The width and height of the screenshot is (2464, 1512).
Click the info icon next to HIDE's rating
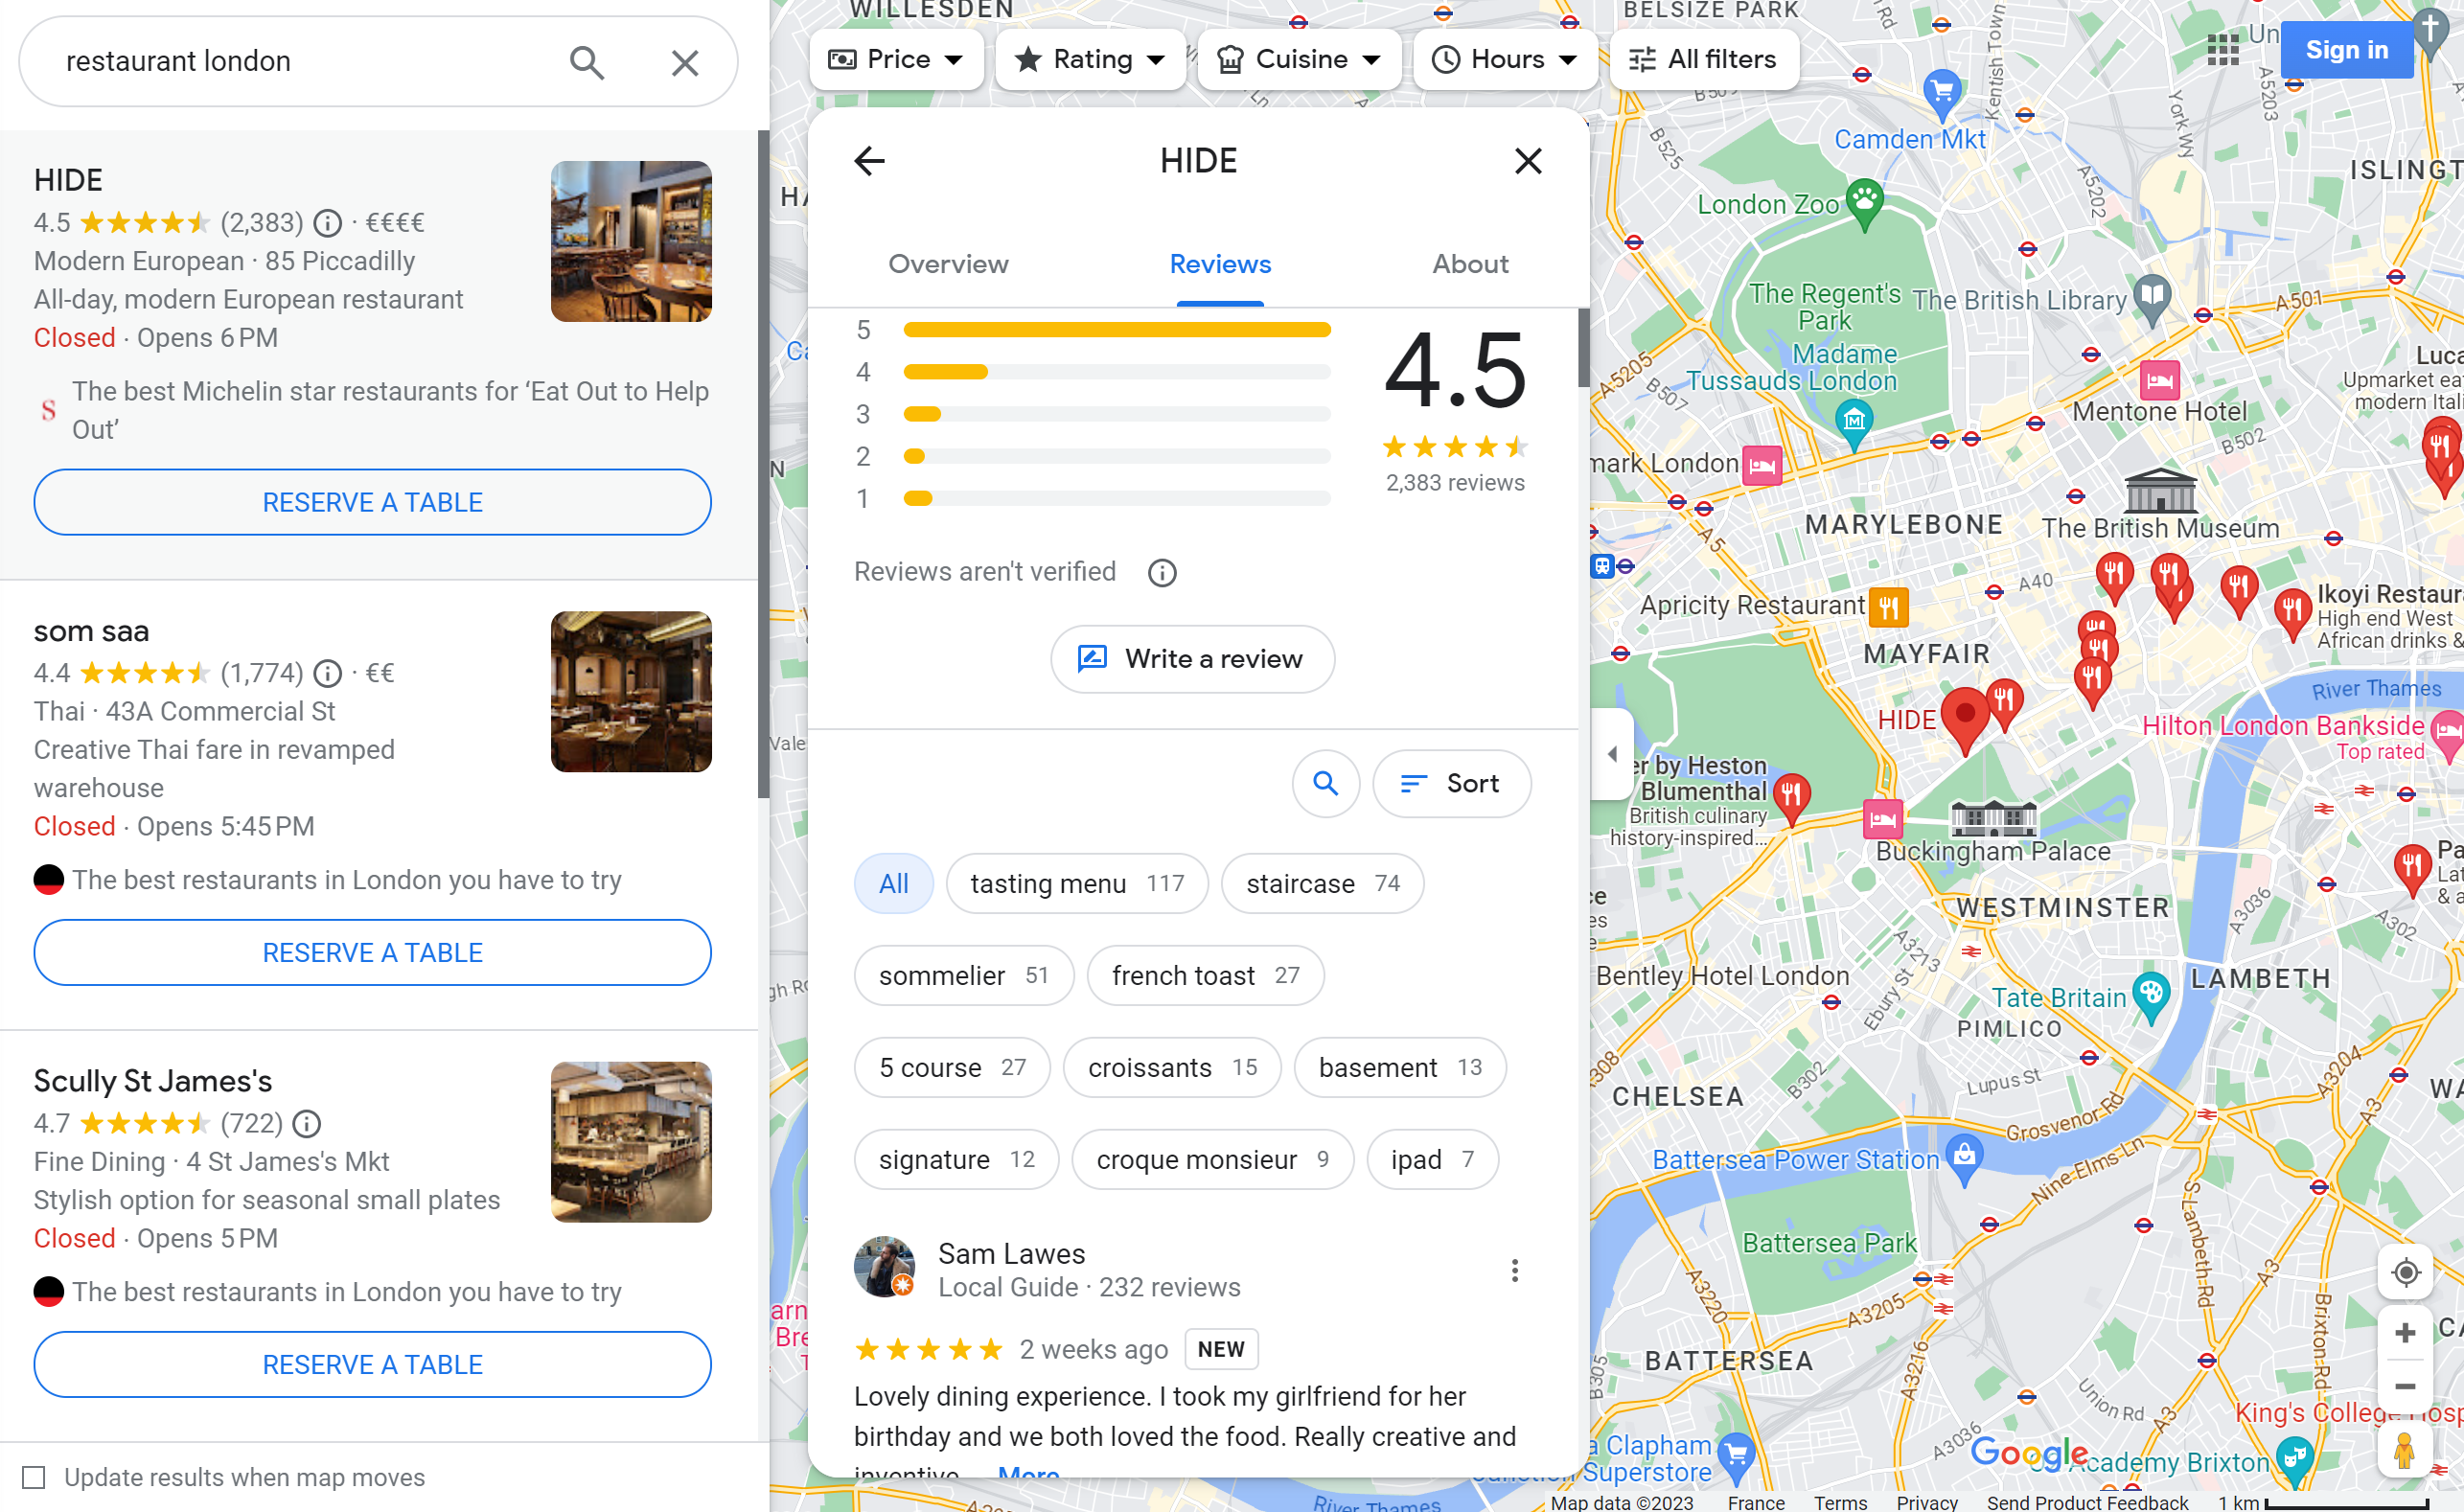click(x=328, y=223)
